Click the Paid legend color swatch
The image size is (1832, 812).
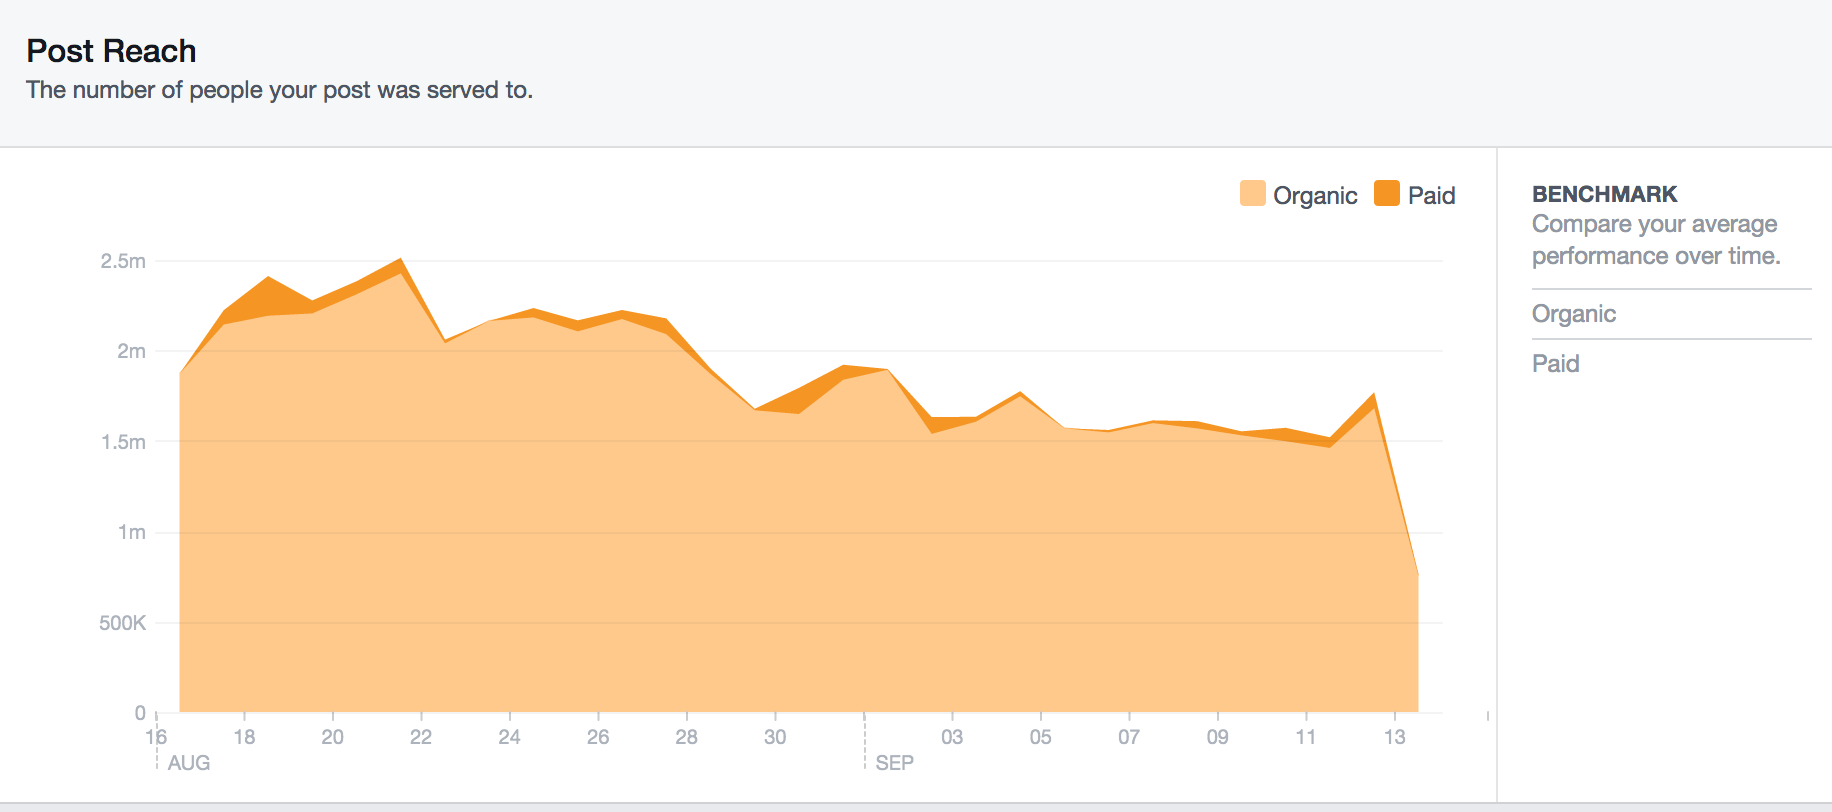1386,193
